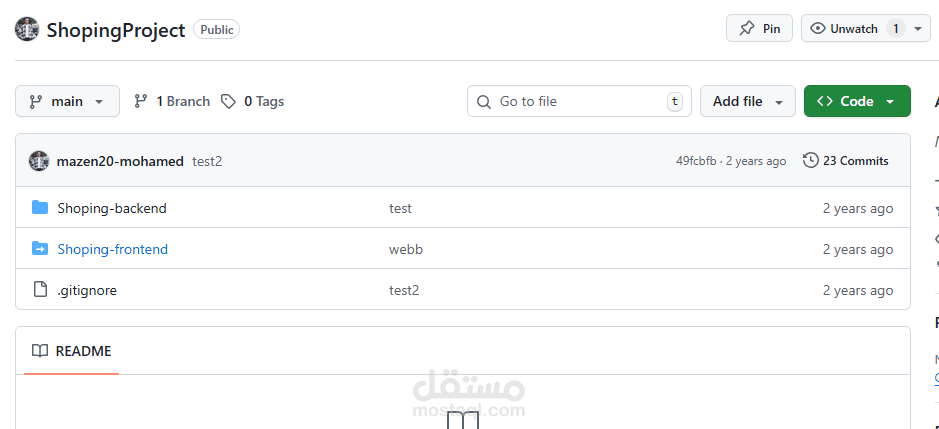Viewport: 939px width, 429px height.
Task: Click 2 years ago in Shoping-frontend row
Action: coord(858,249)
